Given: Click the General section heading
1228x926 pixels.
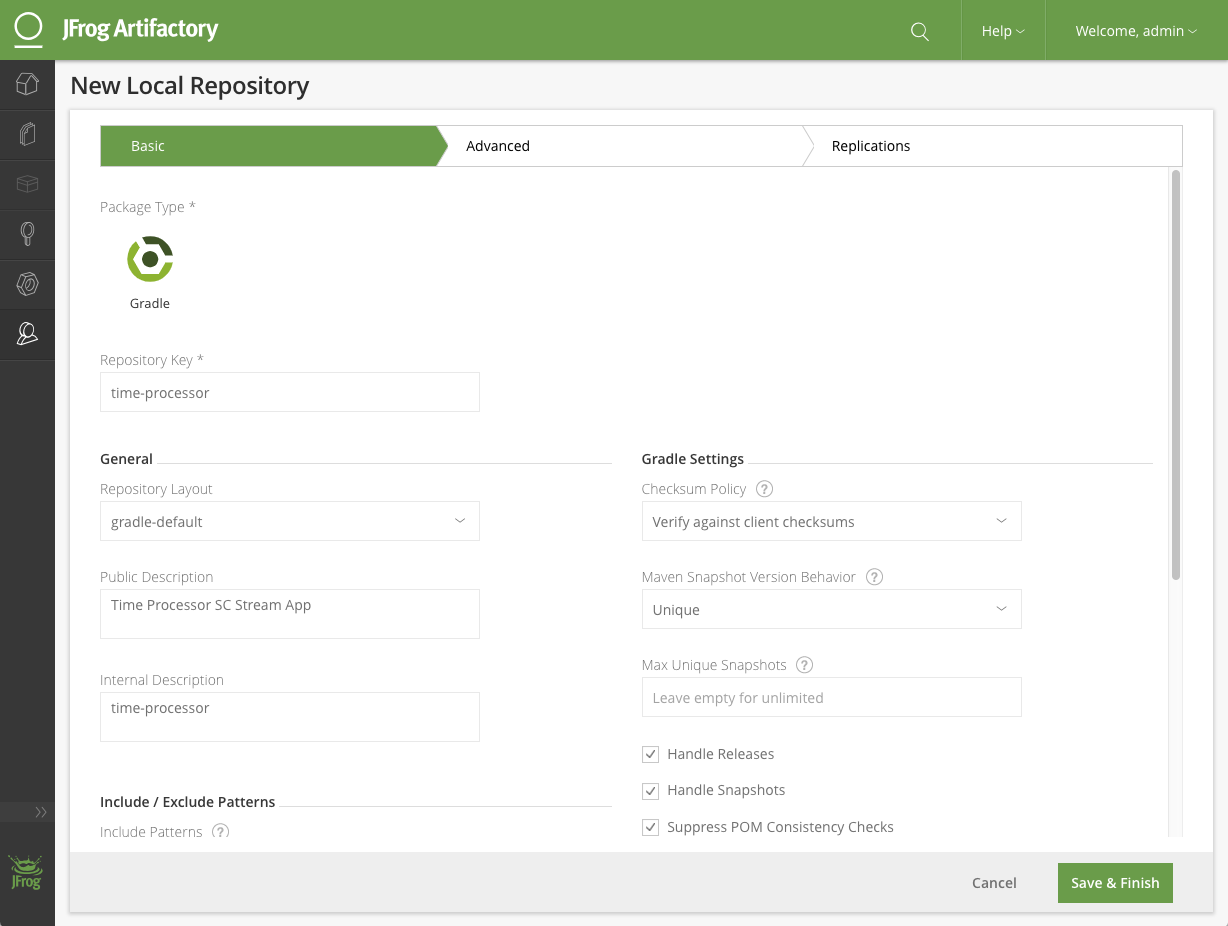Looking at the screenshot, I should pyautogui.click(x=127, y=459).
